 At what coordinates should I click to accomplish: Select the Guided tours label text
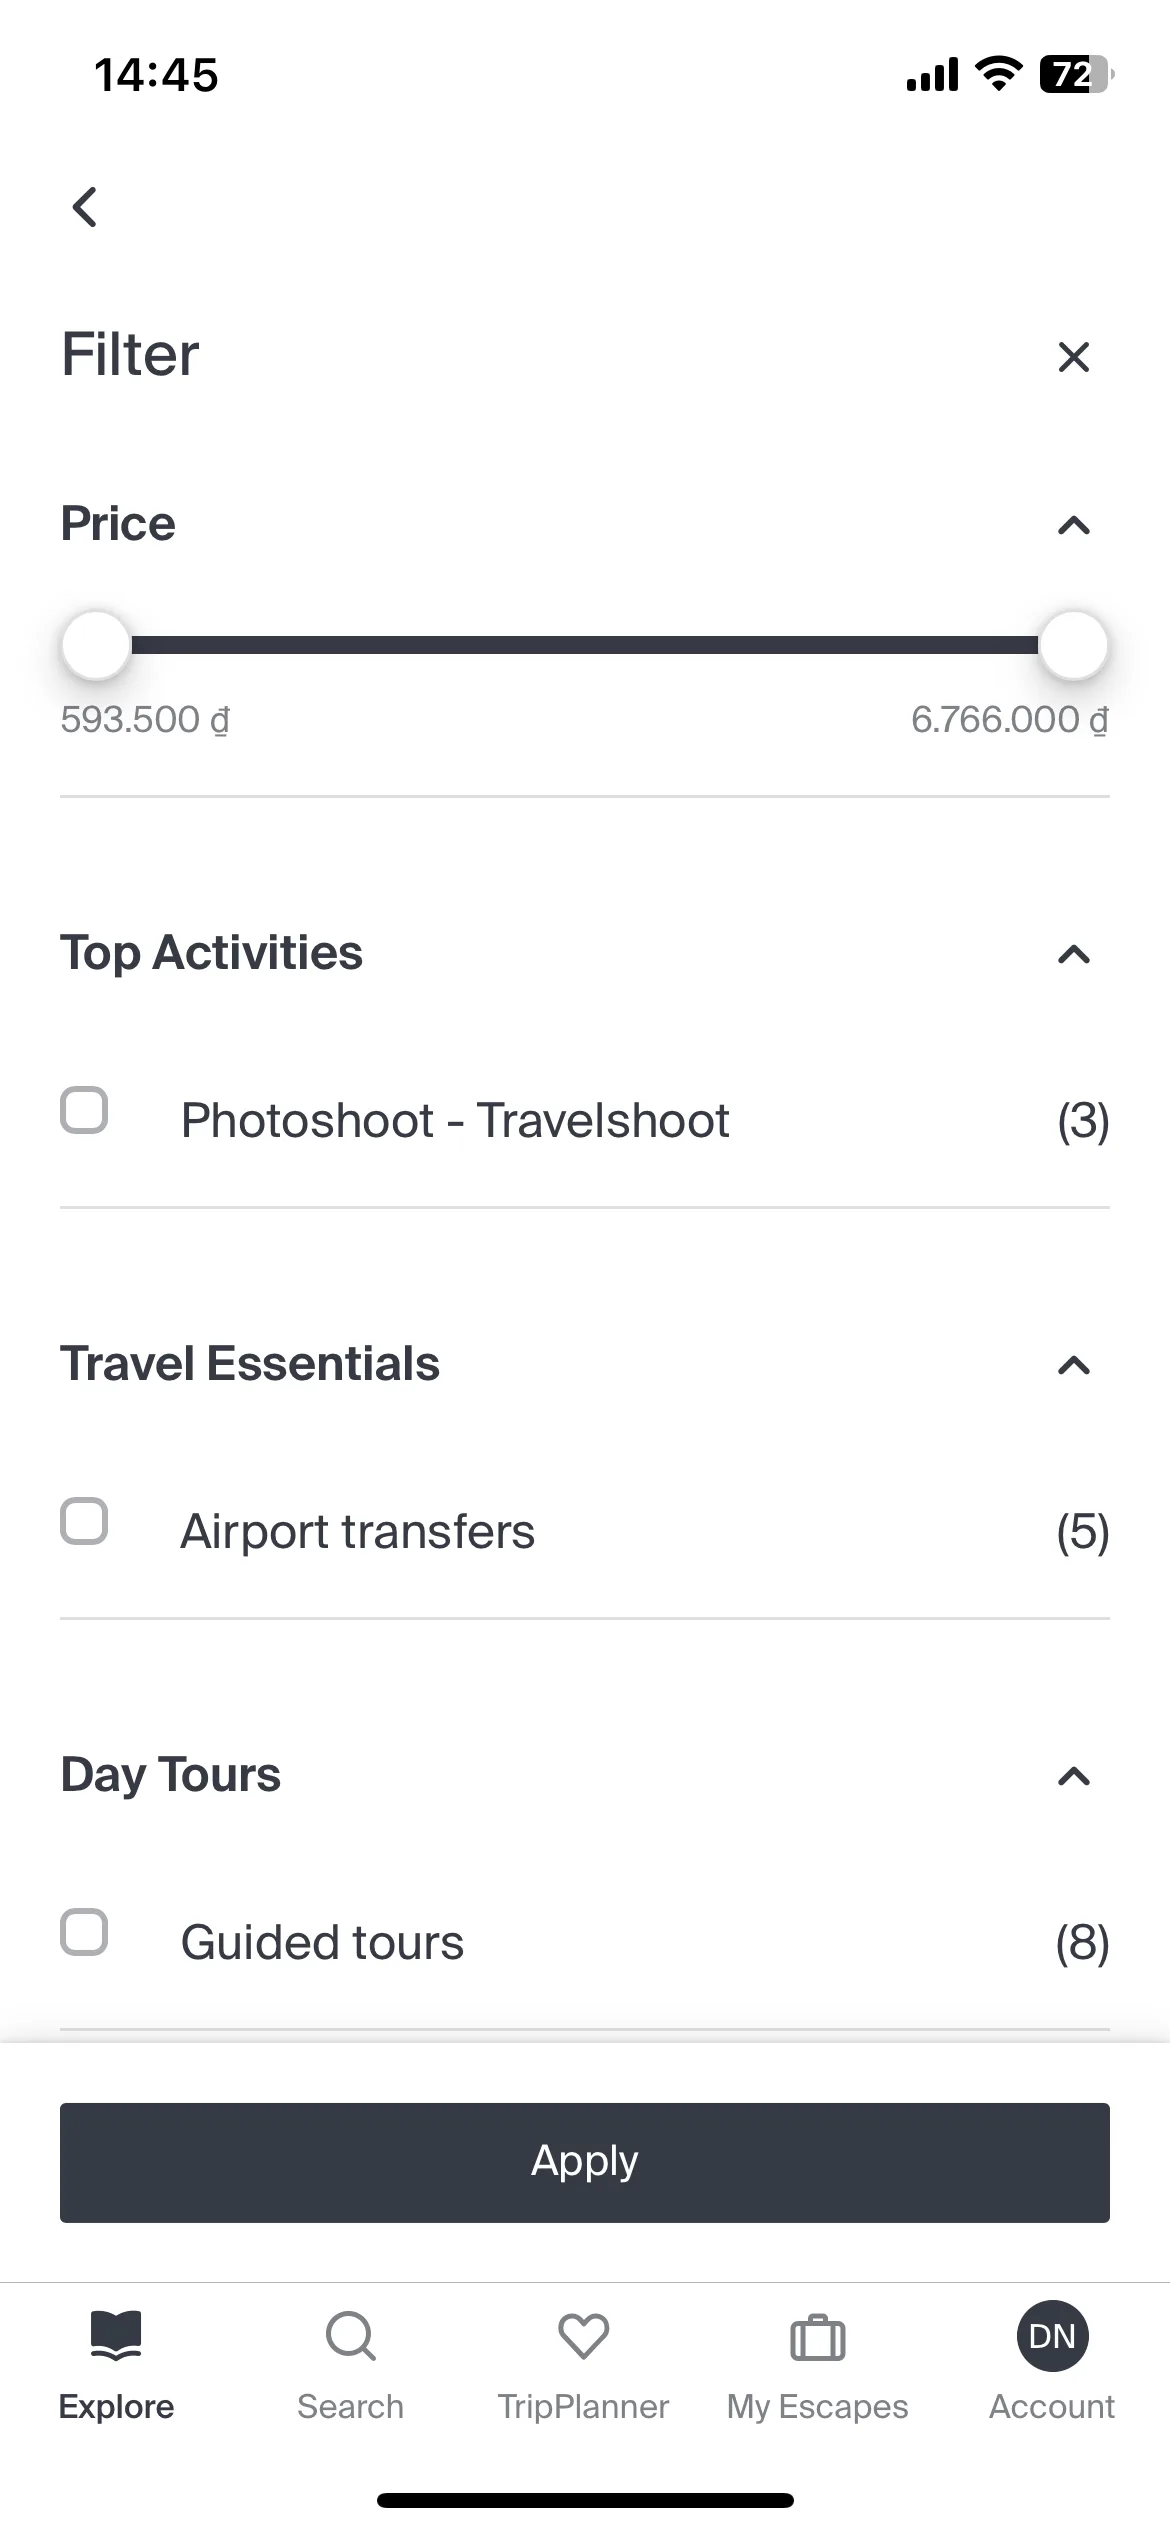click(322, 1943)
